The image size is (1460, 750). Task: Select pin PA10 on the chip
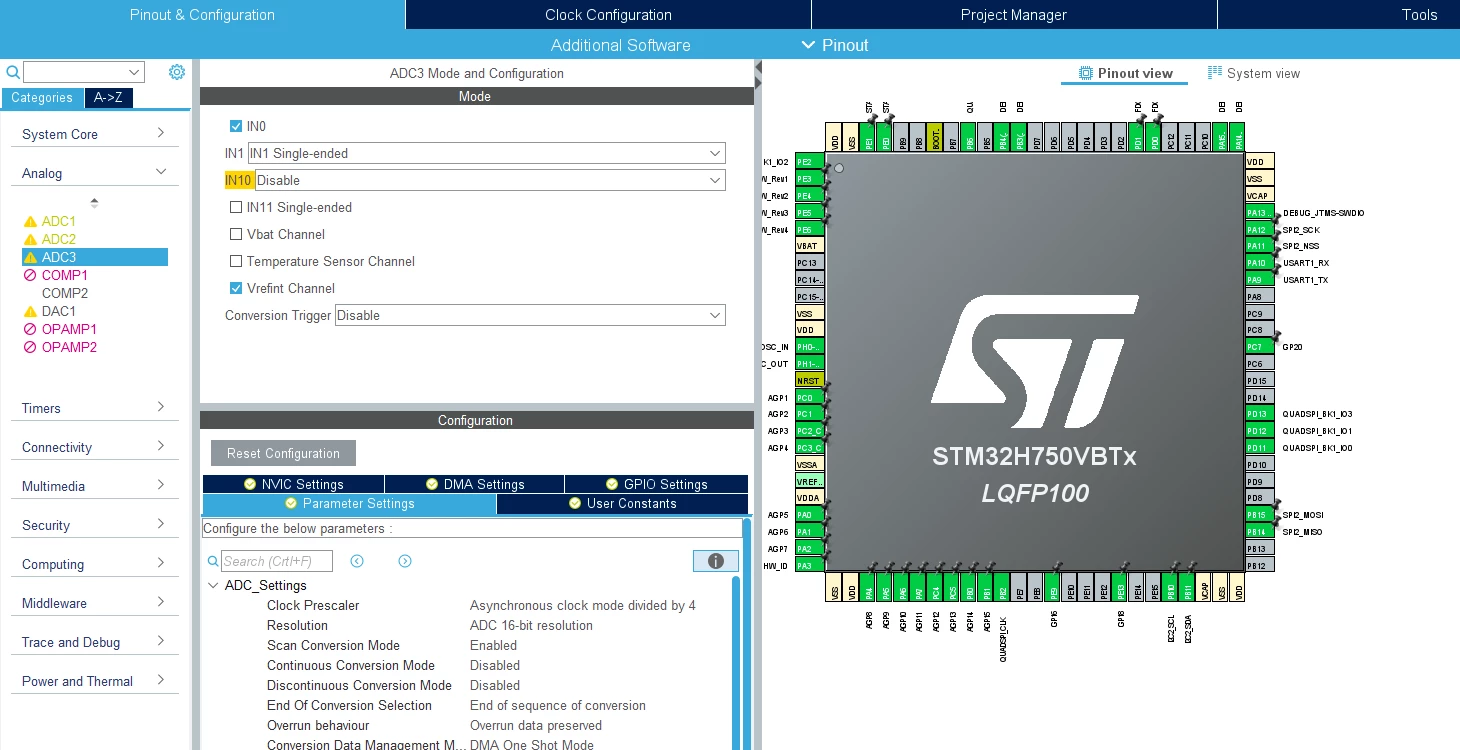[x=1259, y=263]
